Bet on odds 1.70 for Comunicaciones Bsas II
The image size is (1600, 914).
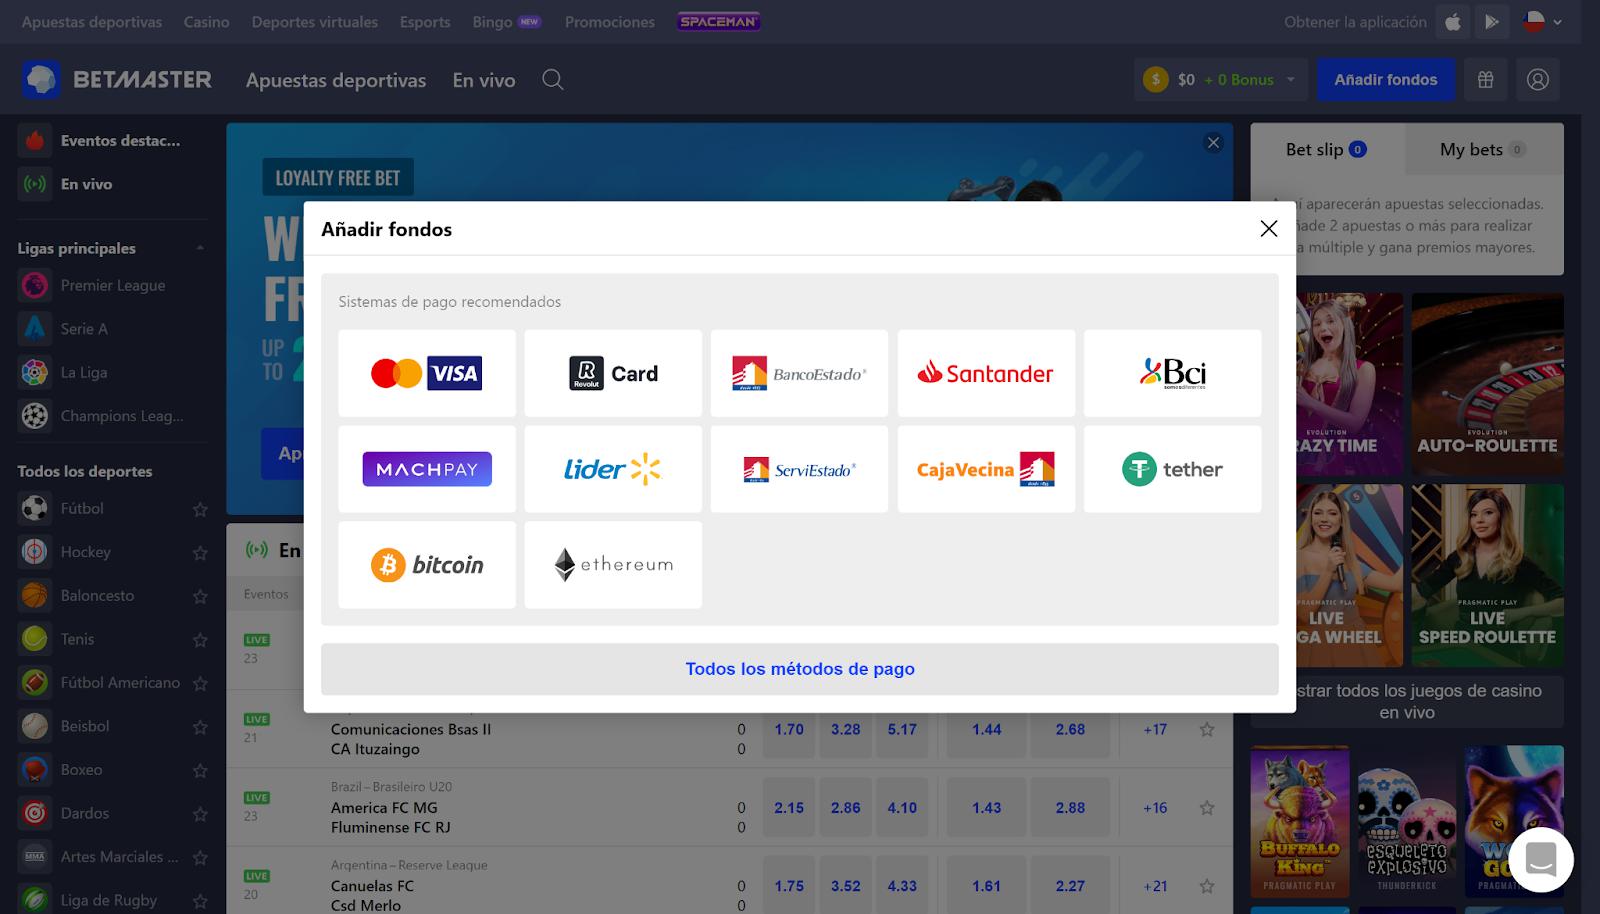point(789,729)
